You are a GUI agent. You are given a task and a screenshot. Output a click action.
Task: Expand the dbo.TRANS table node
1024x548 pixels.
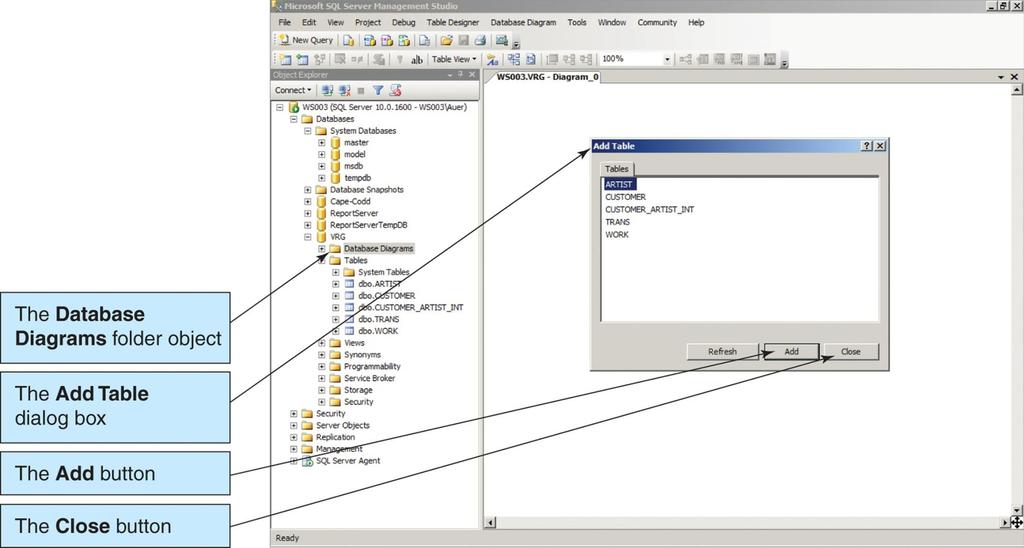tap(336, 319)
